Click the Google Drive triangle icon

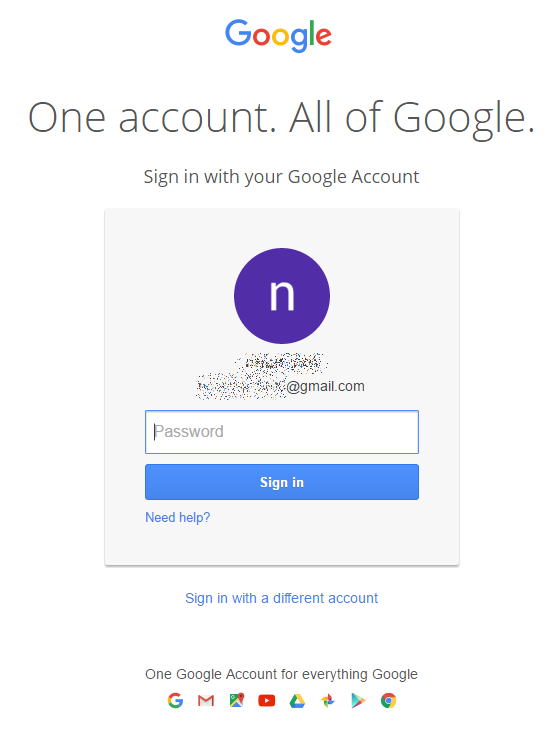point(297,701)
